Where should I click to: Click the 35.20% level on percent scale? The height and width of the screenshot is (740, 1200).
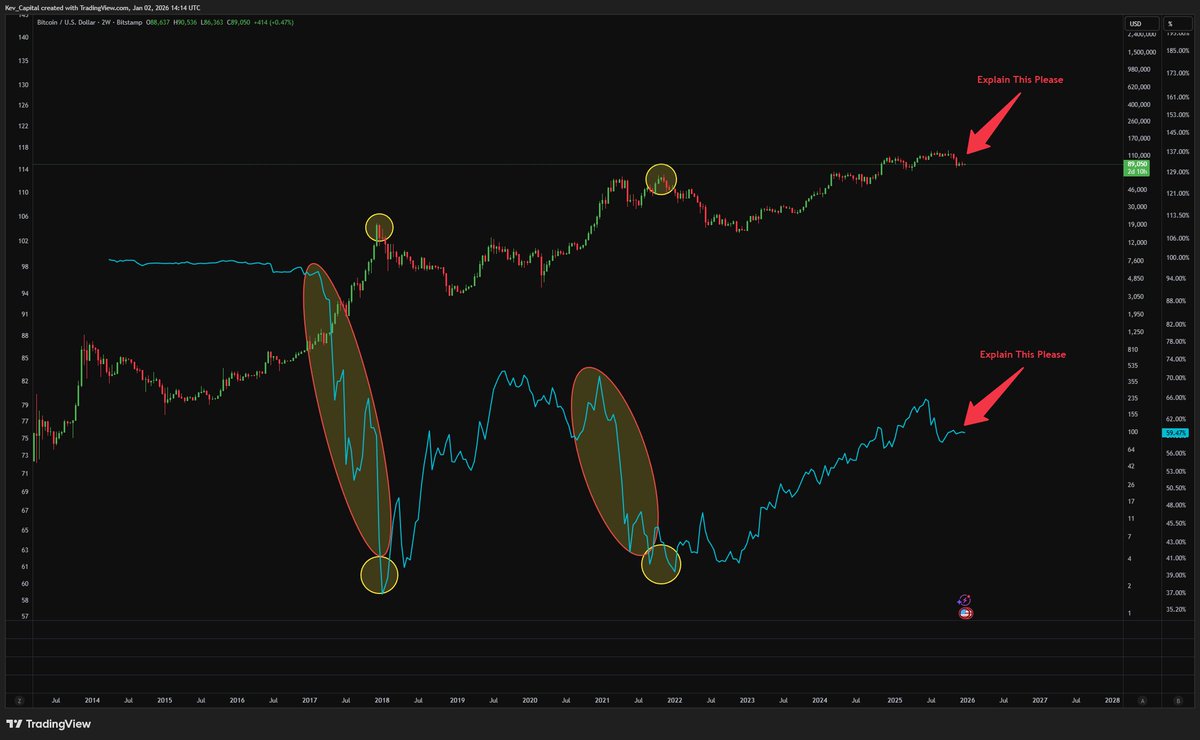coord(1176,608)
